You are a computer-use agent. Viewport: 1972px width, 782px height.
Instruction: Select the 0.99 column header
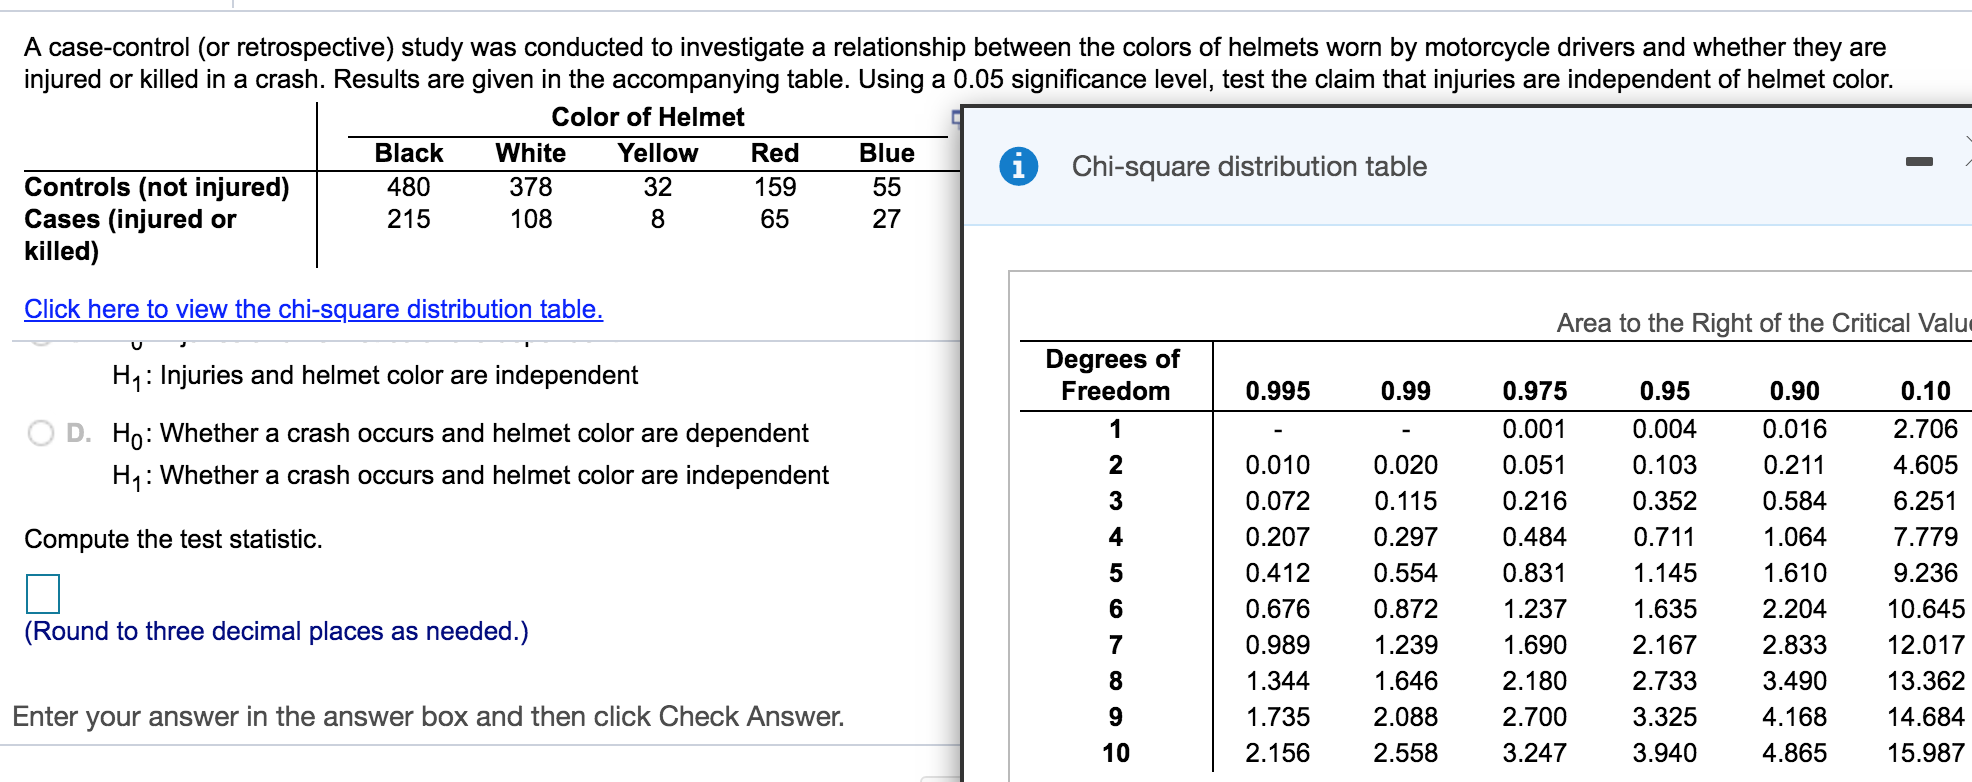pos(1405,391)
